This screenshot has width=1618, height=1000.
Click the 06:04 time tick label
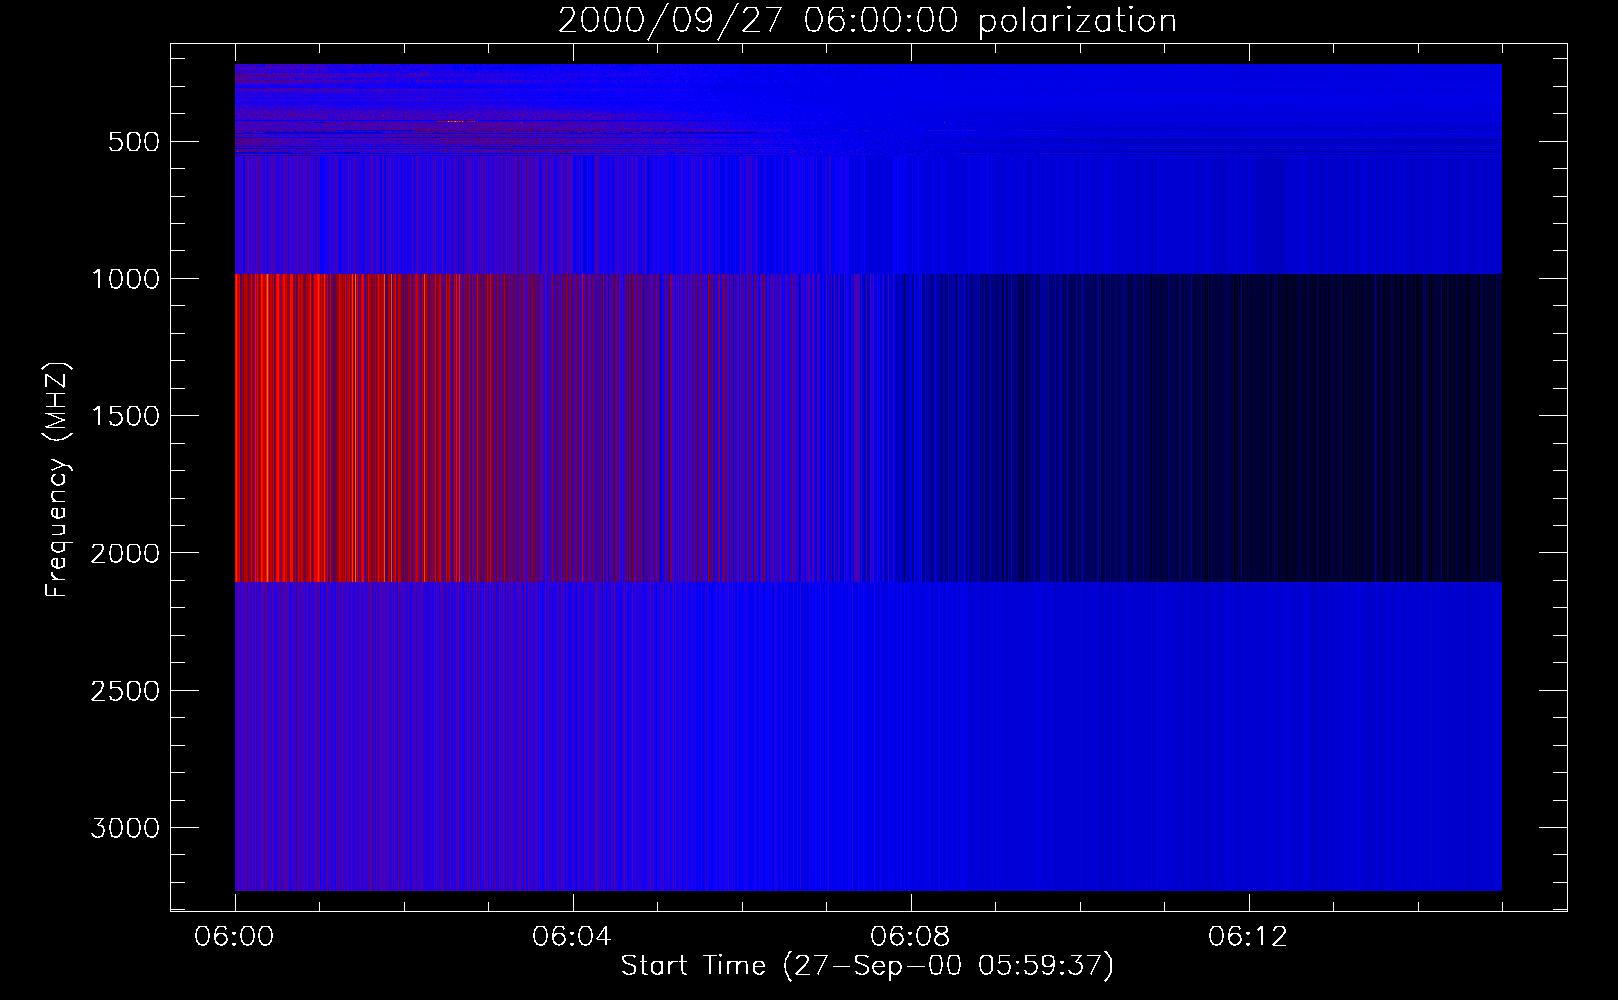point(572,937)
